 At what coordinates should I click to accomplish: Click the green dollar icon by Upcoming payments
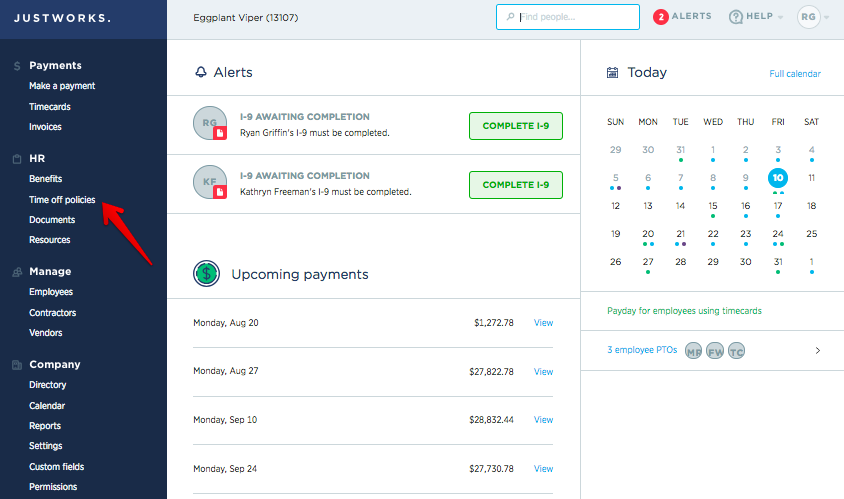[207, 274]
